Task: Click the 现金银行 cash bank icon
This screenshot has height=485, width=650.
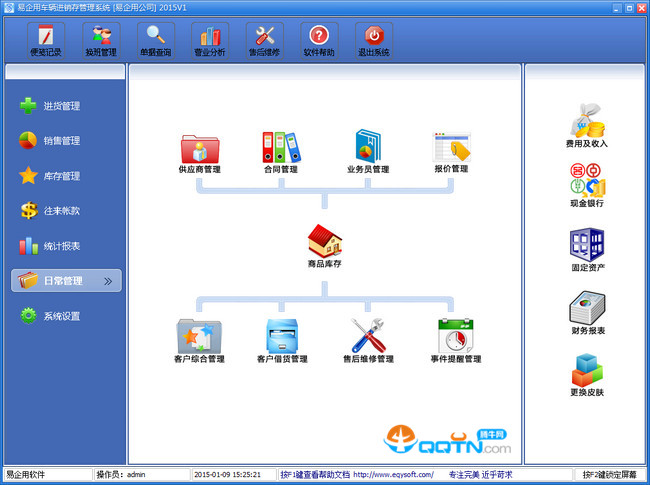Action: (586, 182)
